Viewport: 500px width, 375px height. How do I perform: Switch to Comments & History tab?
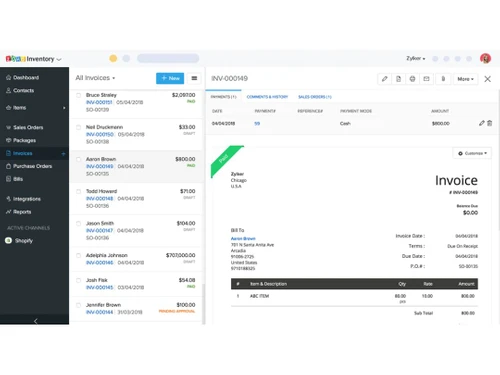click(267, 97)
